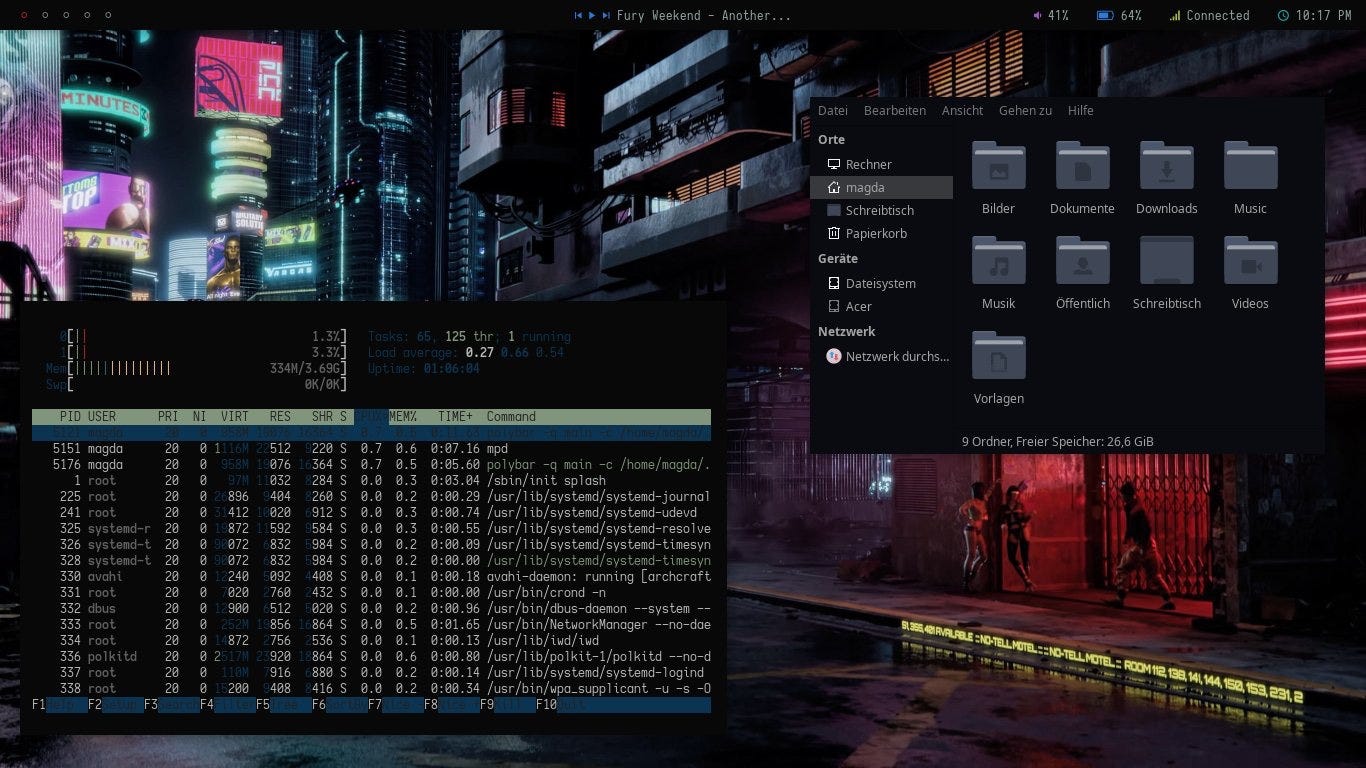The height and width of the screenshot is (768, 1366).
Task: Sort htop by the PID column header
Action: [70, 417]
